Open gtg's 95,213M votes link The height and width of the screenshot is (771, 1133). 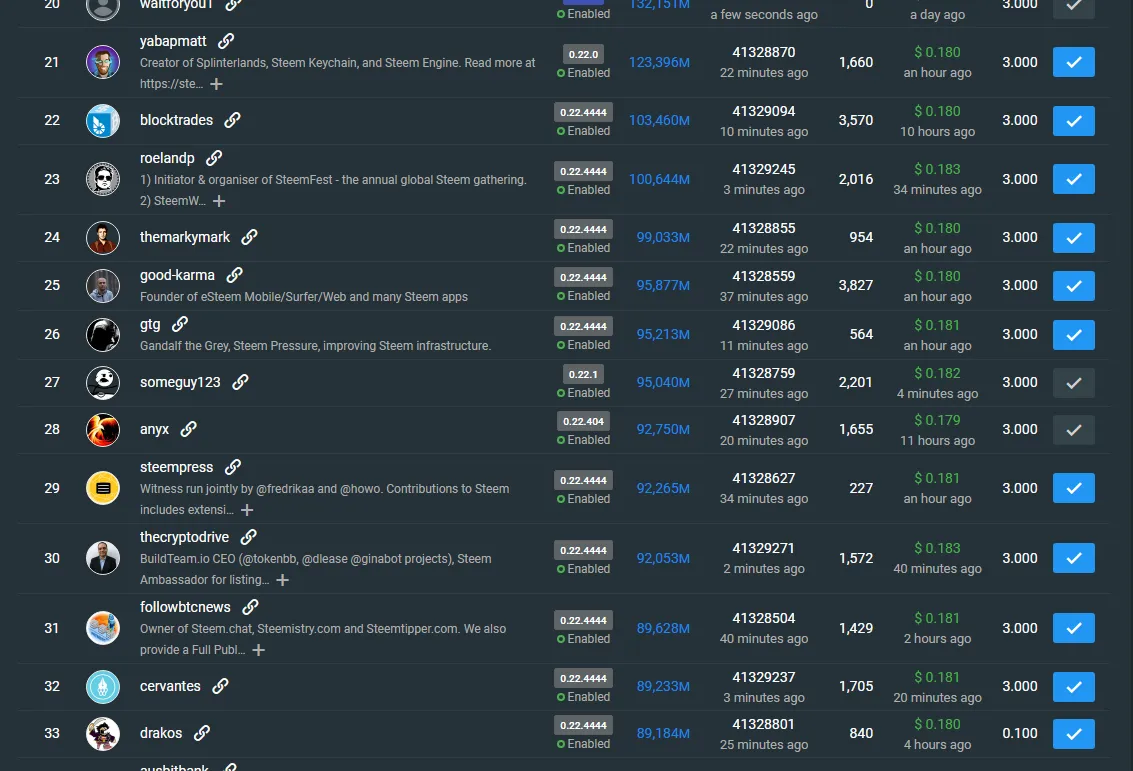[x=663, y=335]
